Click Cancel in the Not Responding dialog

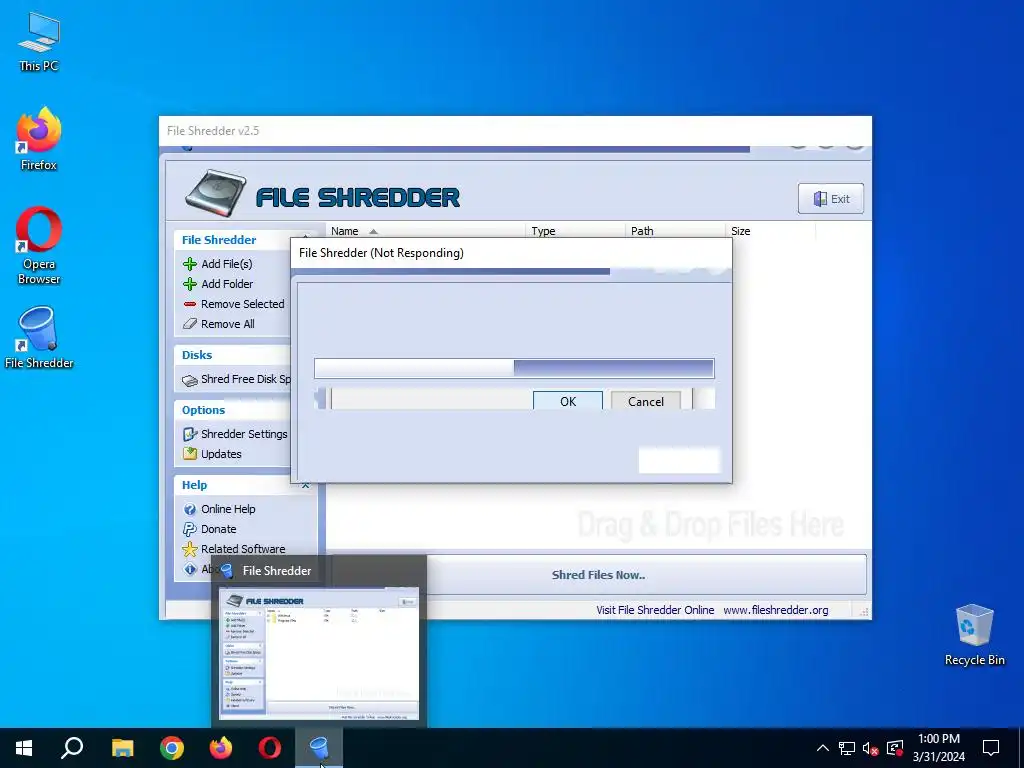point(646,401)
